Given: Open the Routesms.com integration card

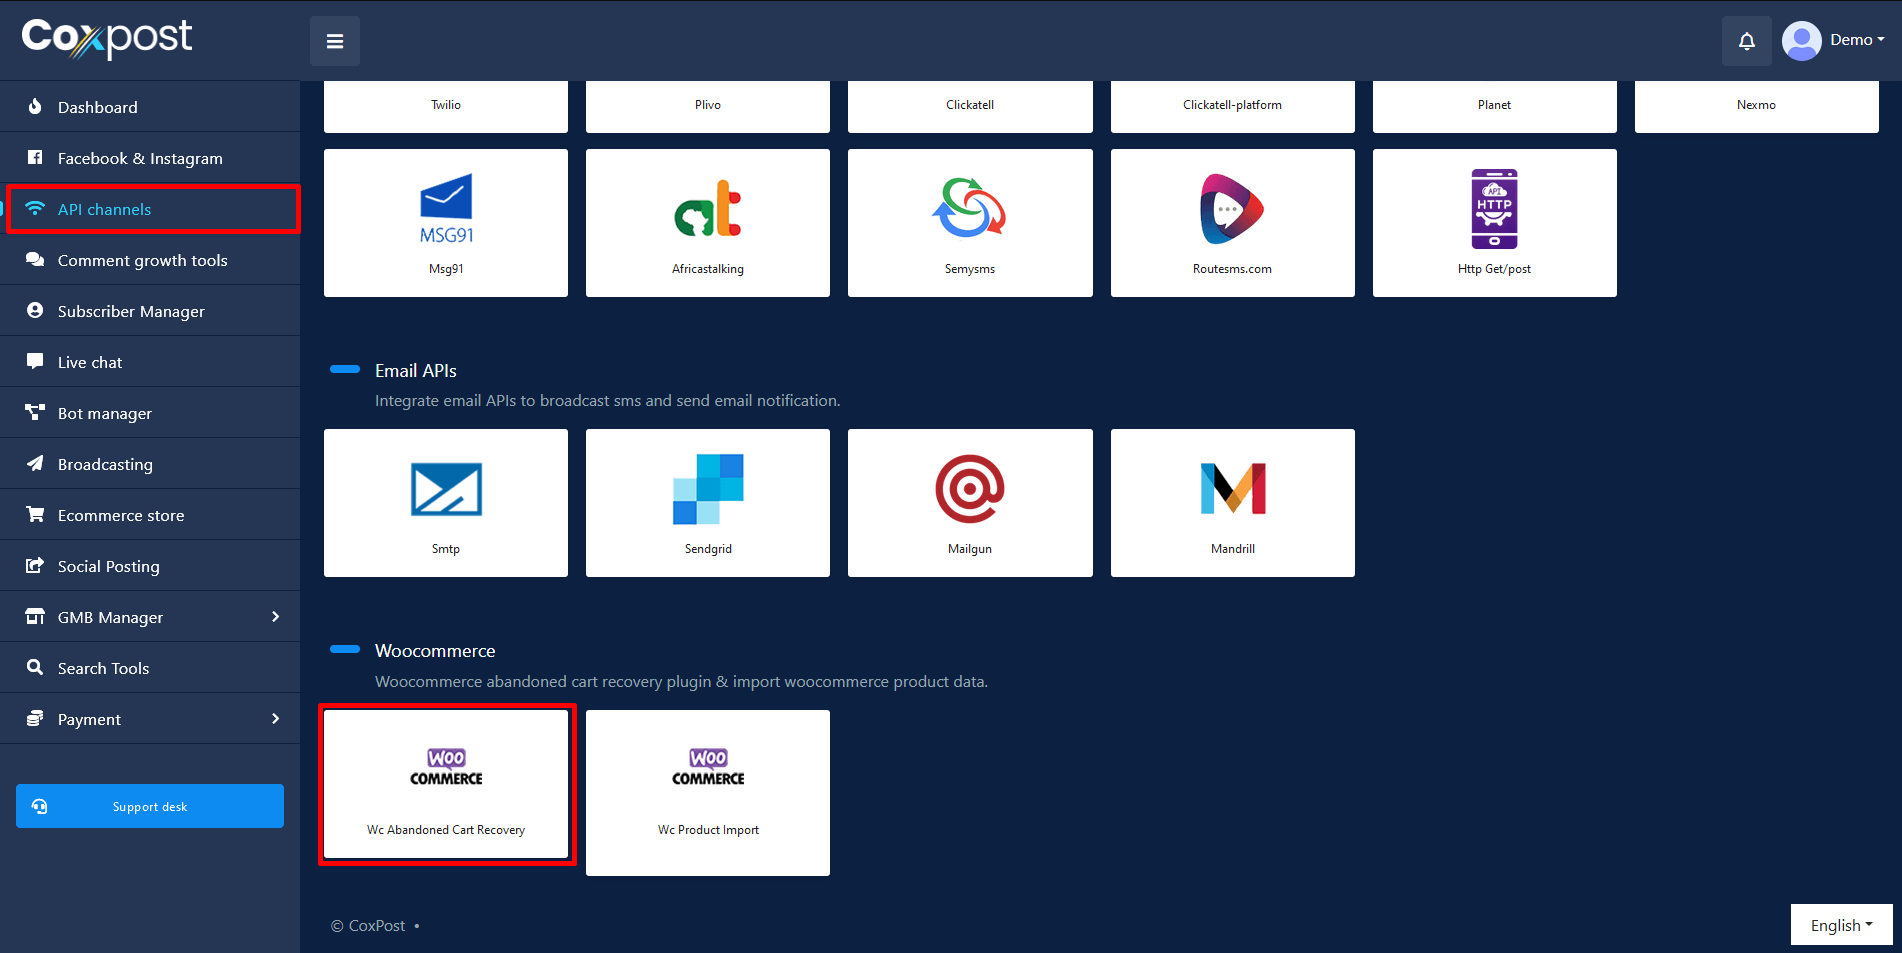Looking at the screenshot, I should pyautogui.click(x=1232, y=223).
